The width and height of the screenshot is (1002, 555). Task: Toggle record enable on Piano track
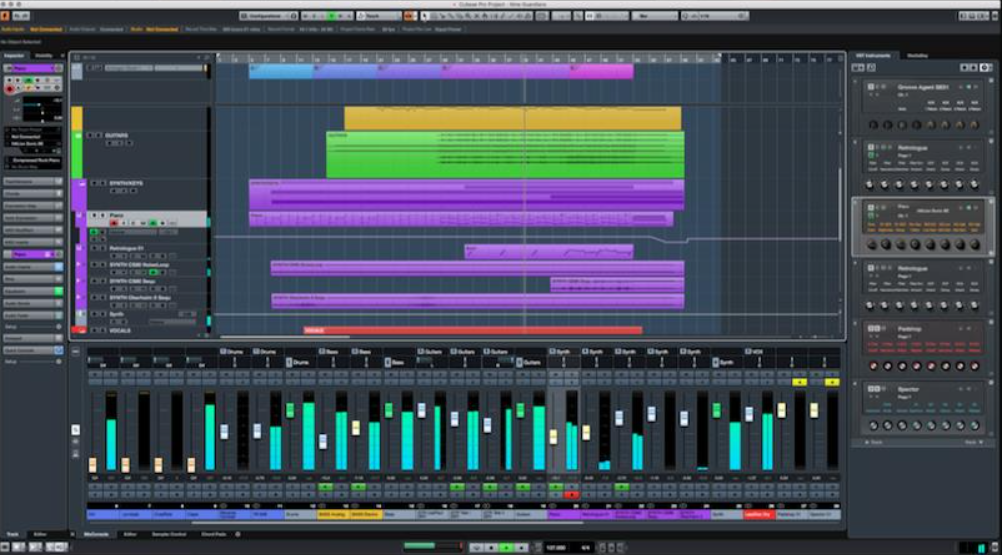coord(114,223)
